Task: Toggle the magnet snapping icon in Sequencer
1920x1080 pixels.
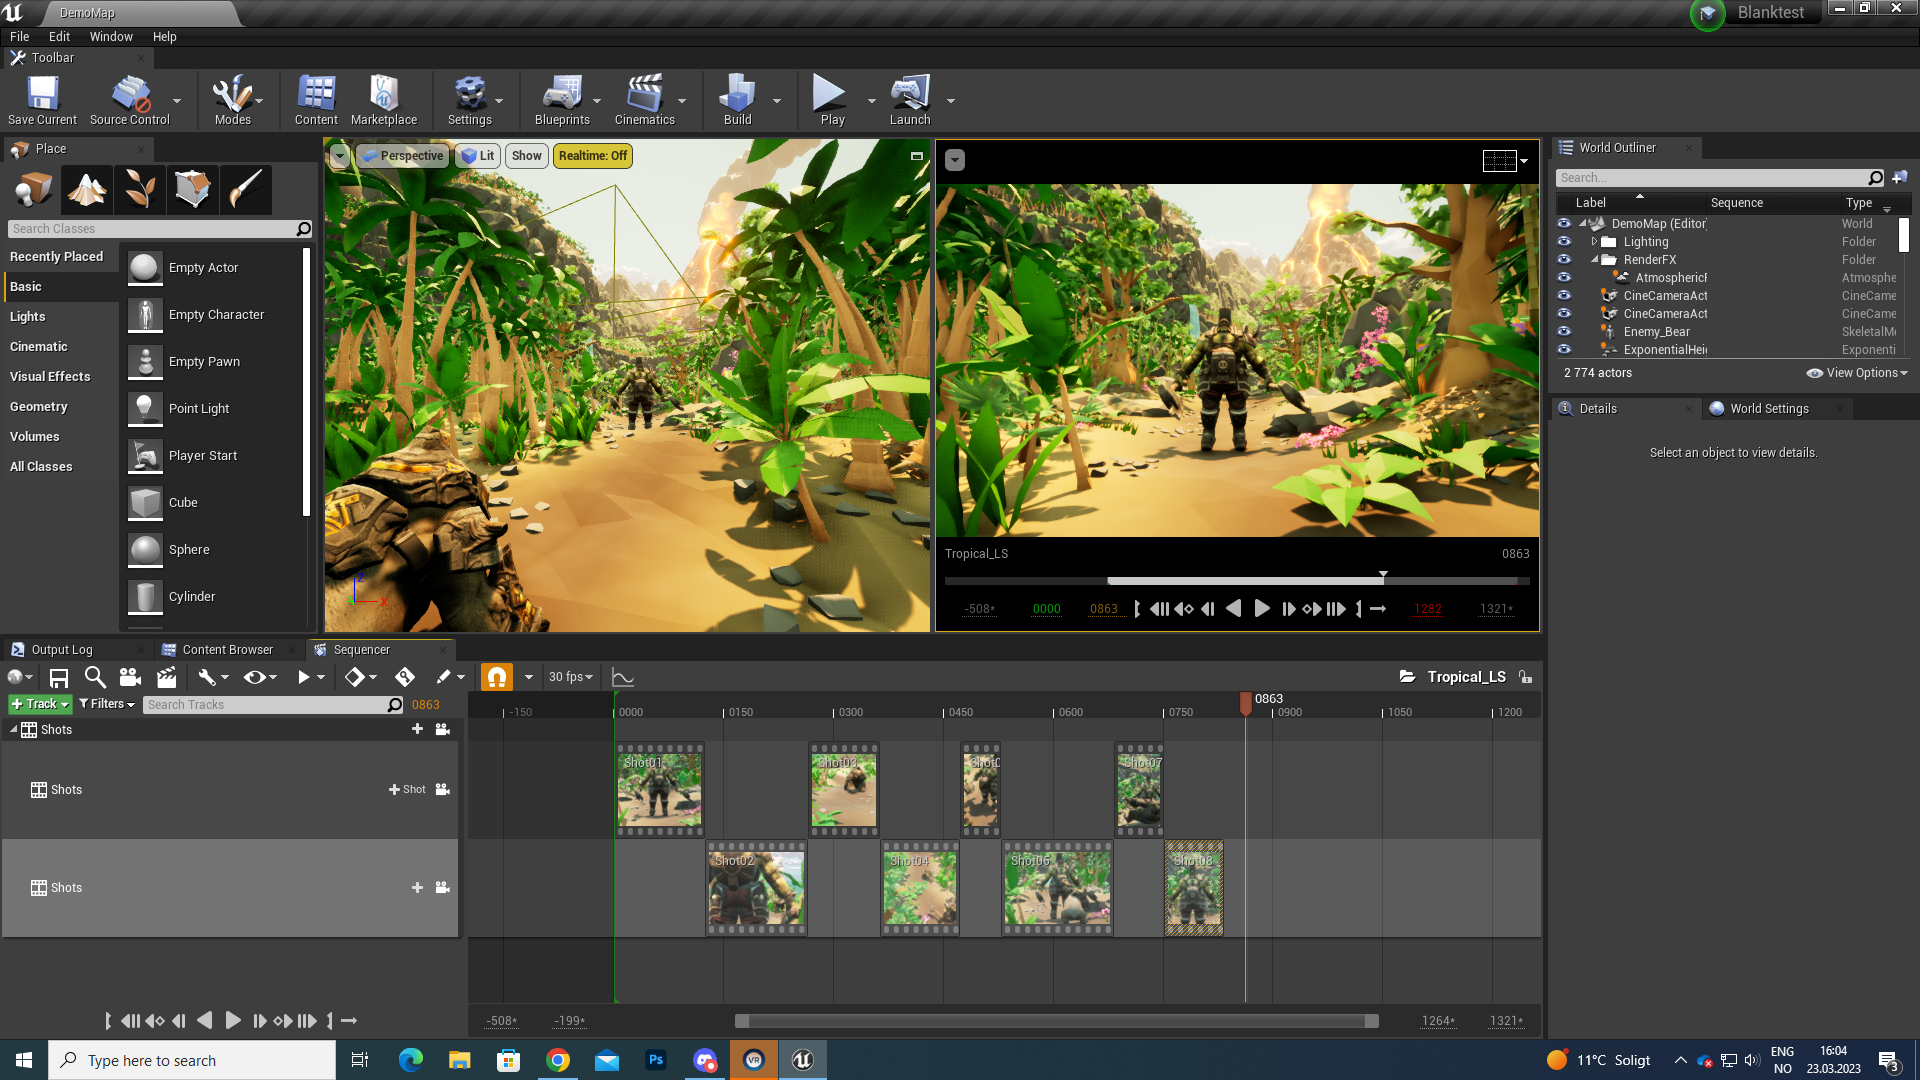Action: [x=497, y=677]
